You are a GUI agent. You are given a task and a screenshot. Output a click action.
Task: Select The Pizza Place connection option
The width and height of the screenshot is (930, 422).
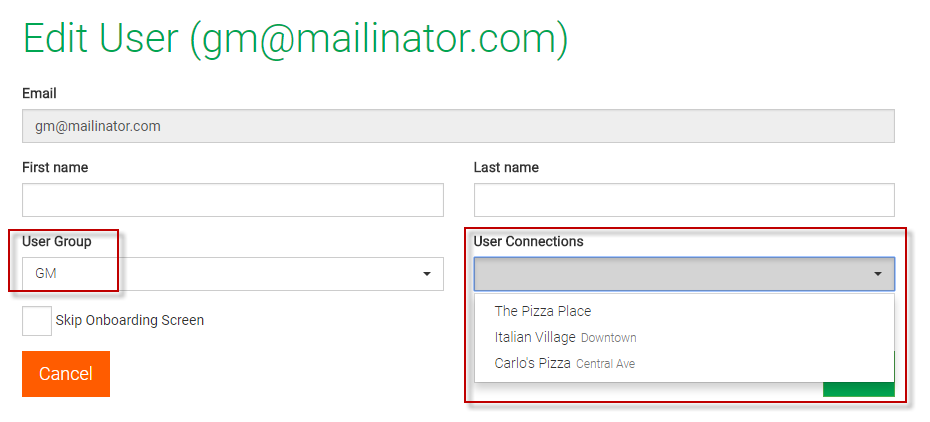pyautogui.click(x=543, y=311)
